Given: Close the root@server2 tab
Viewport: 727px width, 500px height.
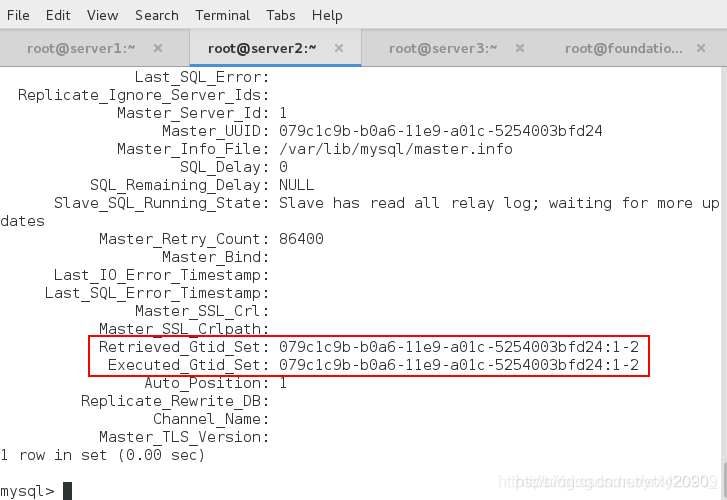Looking at the screenshot, I should pyautogui.click(x=339, y=48).
